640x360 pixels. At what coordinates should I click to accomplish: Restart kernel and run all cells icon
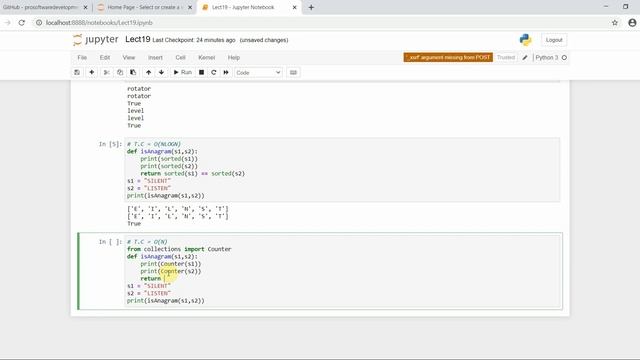226,72
